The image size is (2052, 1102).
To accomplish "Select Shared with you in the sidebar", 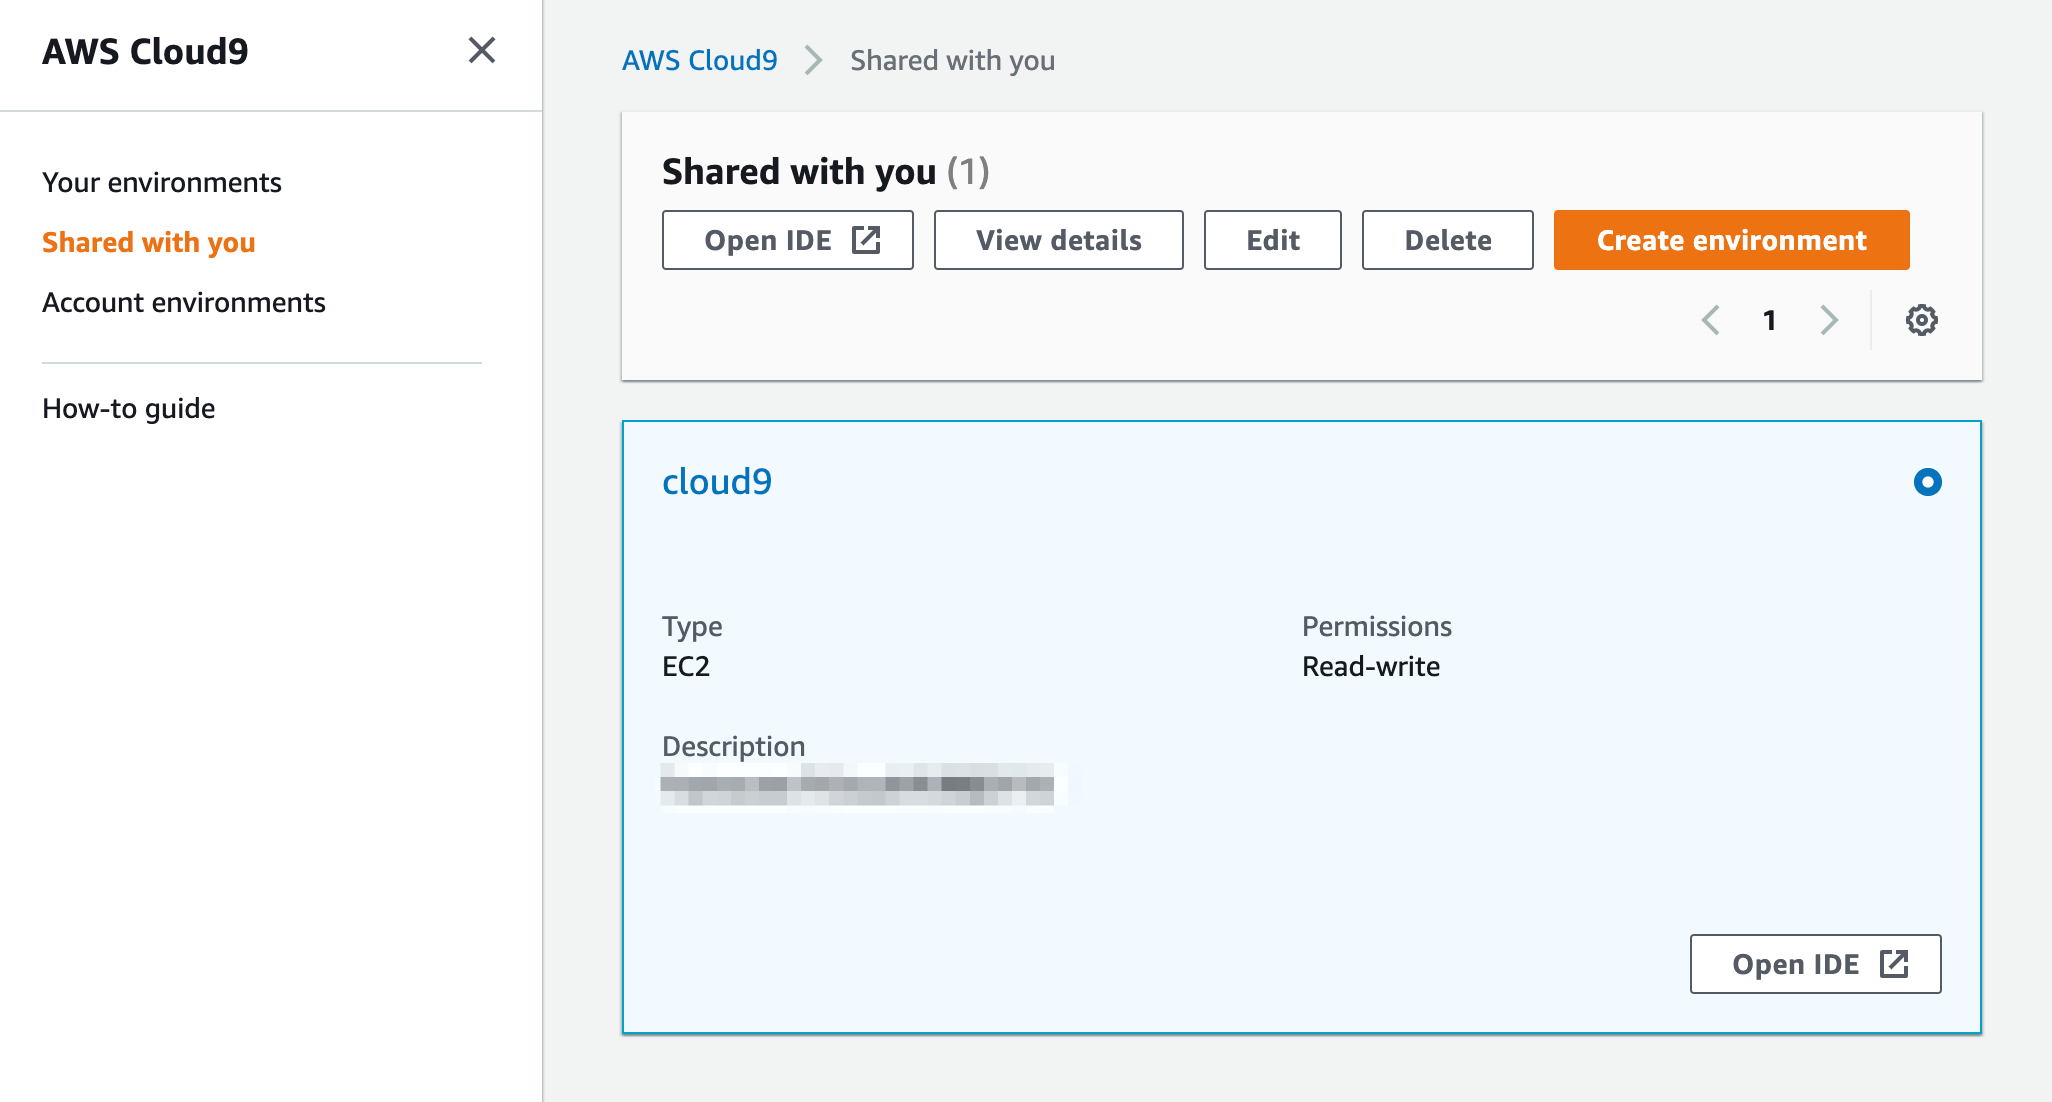I will tap(149, 242).
